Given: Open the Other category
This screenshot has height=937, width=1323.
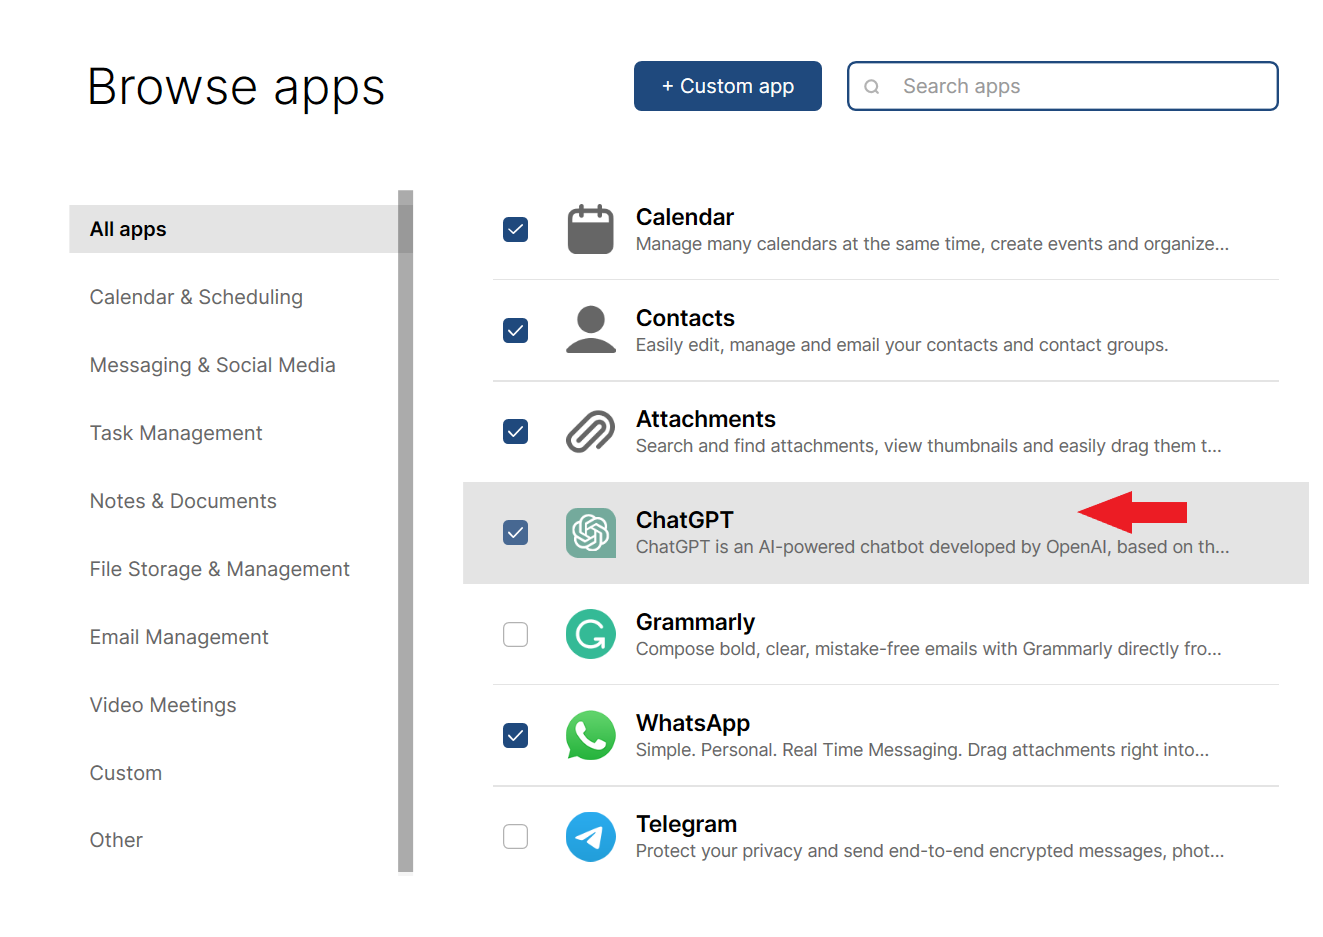Looking at the screenshot, I should pos(116,840).
